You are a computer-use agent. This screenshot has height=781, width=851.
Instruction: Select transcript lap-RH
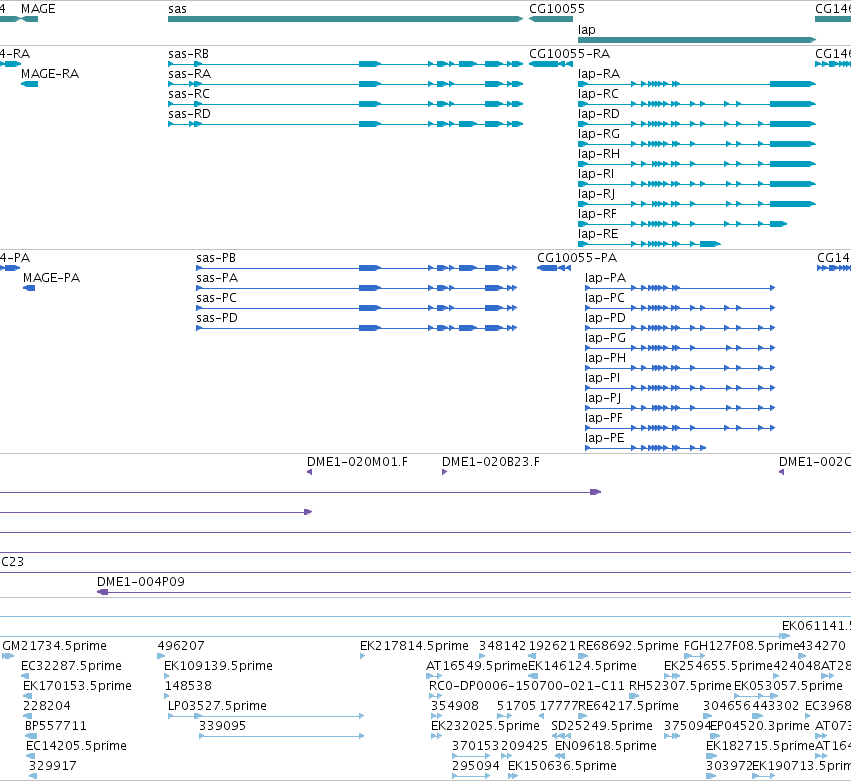[697, 164]
